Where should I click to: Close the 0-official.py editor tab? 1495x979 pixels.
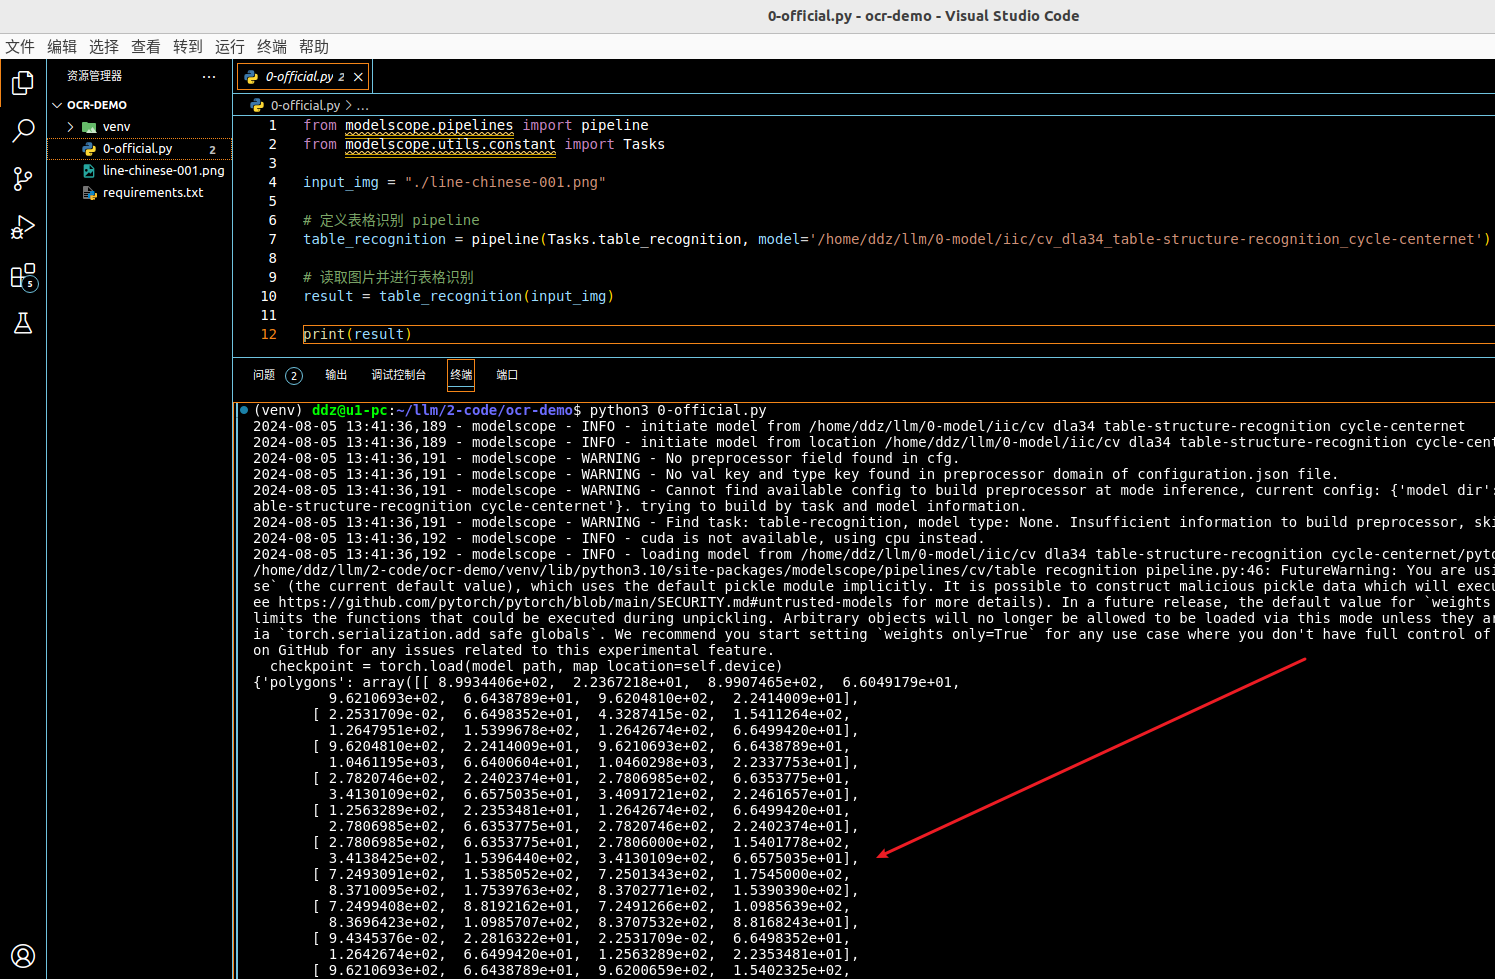(358, 77)
